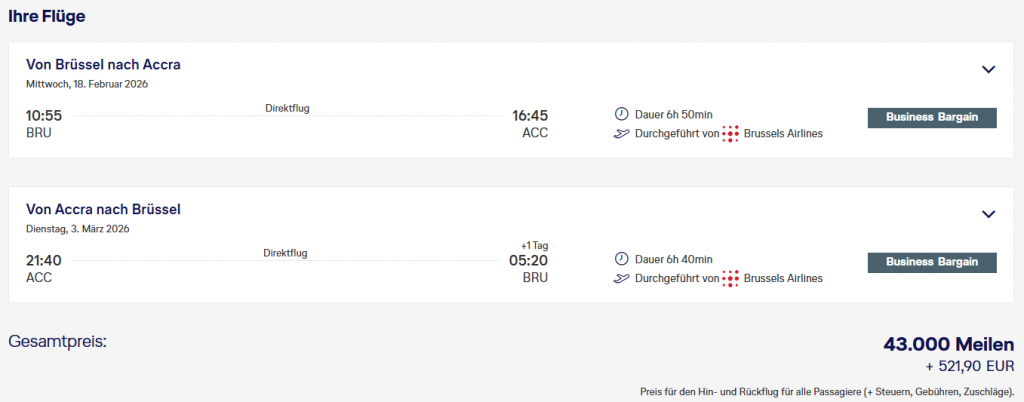This screenshot has width=1024, height=402.
Task: Click the 43.000 Meilen total price
Action: pos(948,344)
